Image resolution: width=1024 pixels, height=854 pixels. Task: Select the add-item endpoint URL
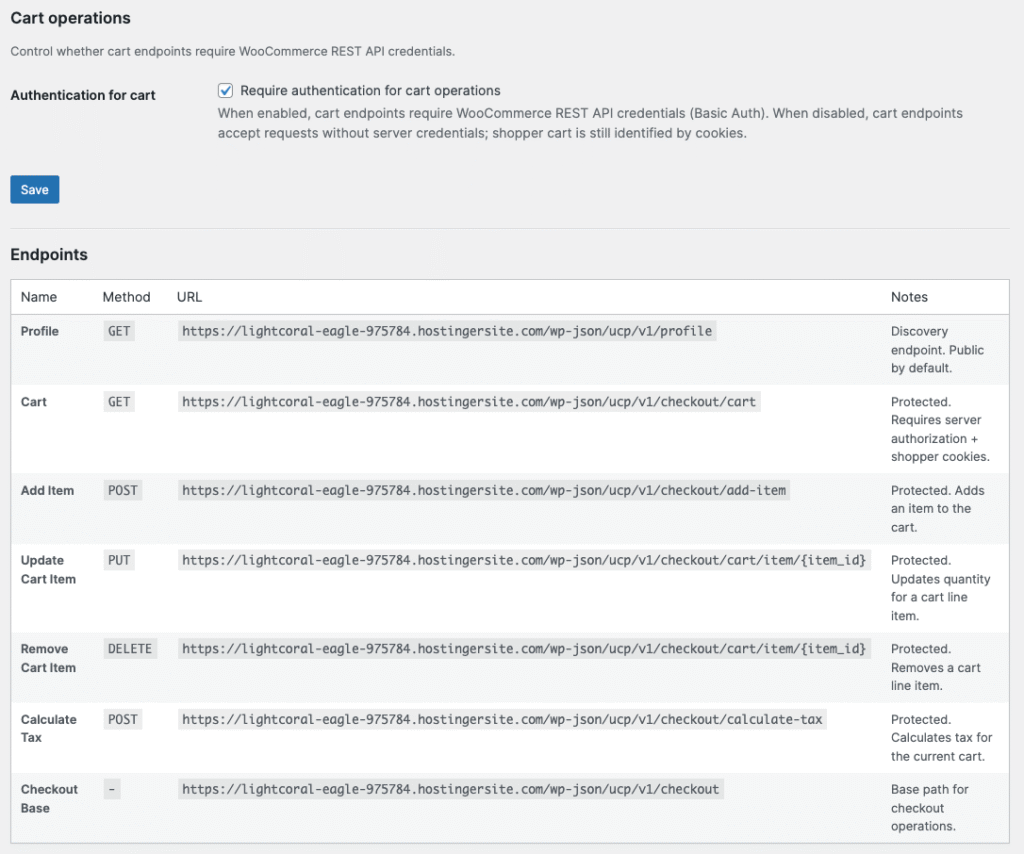click(484, 491)
